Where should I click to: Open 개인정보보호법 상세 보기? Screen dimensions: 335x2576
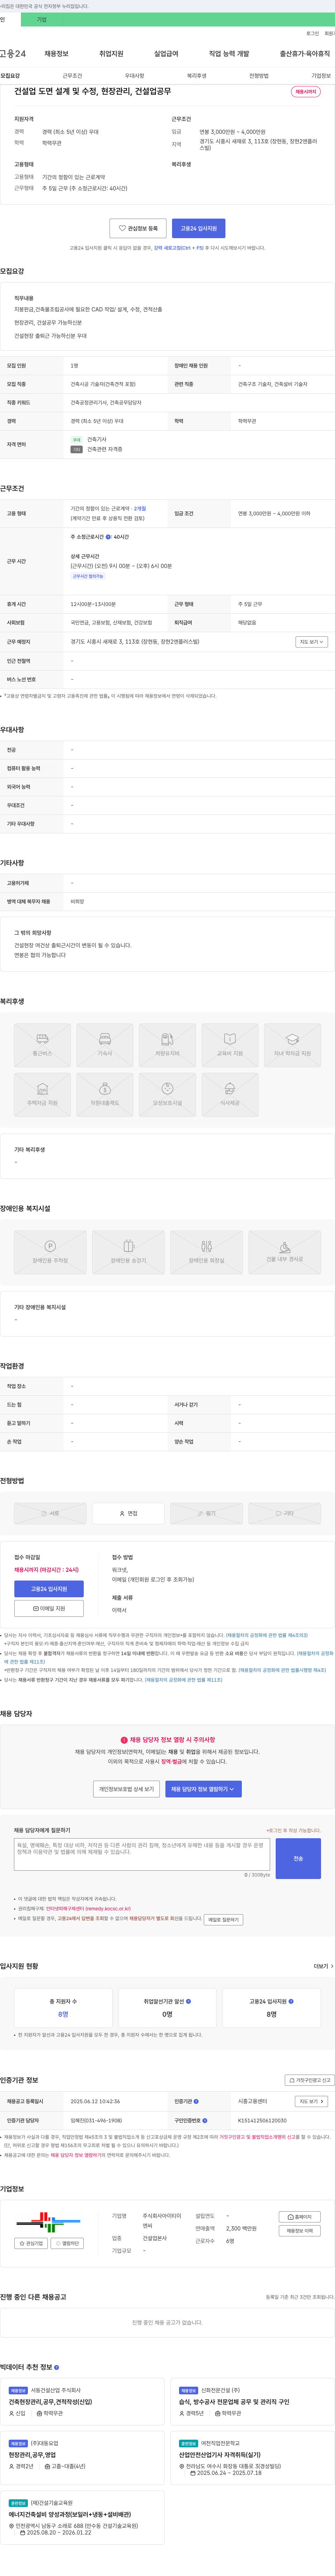(x=126, y=1789)
